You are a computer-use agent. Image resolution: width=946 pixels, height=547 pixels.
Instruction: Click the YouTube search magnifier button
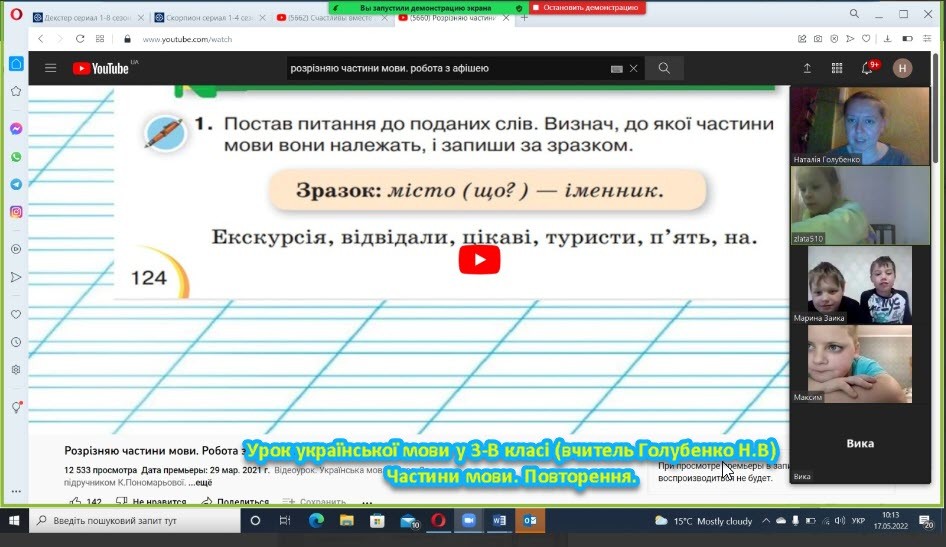(663, 68)
